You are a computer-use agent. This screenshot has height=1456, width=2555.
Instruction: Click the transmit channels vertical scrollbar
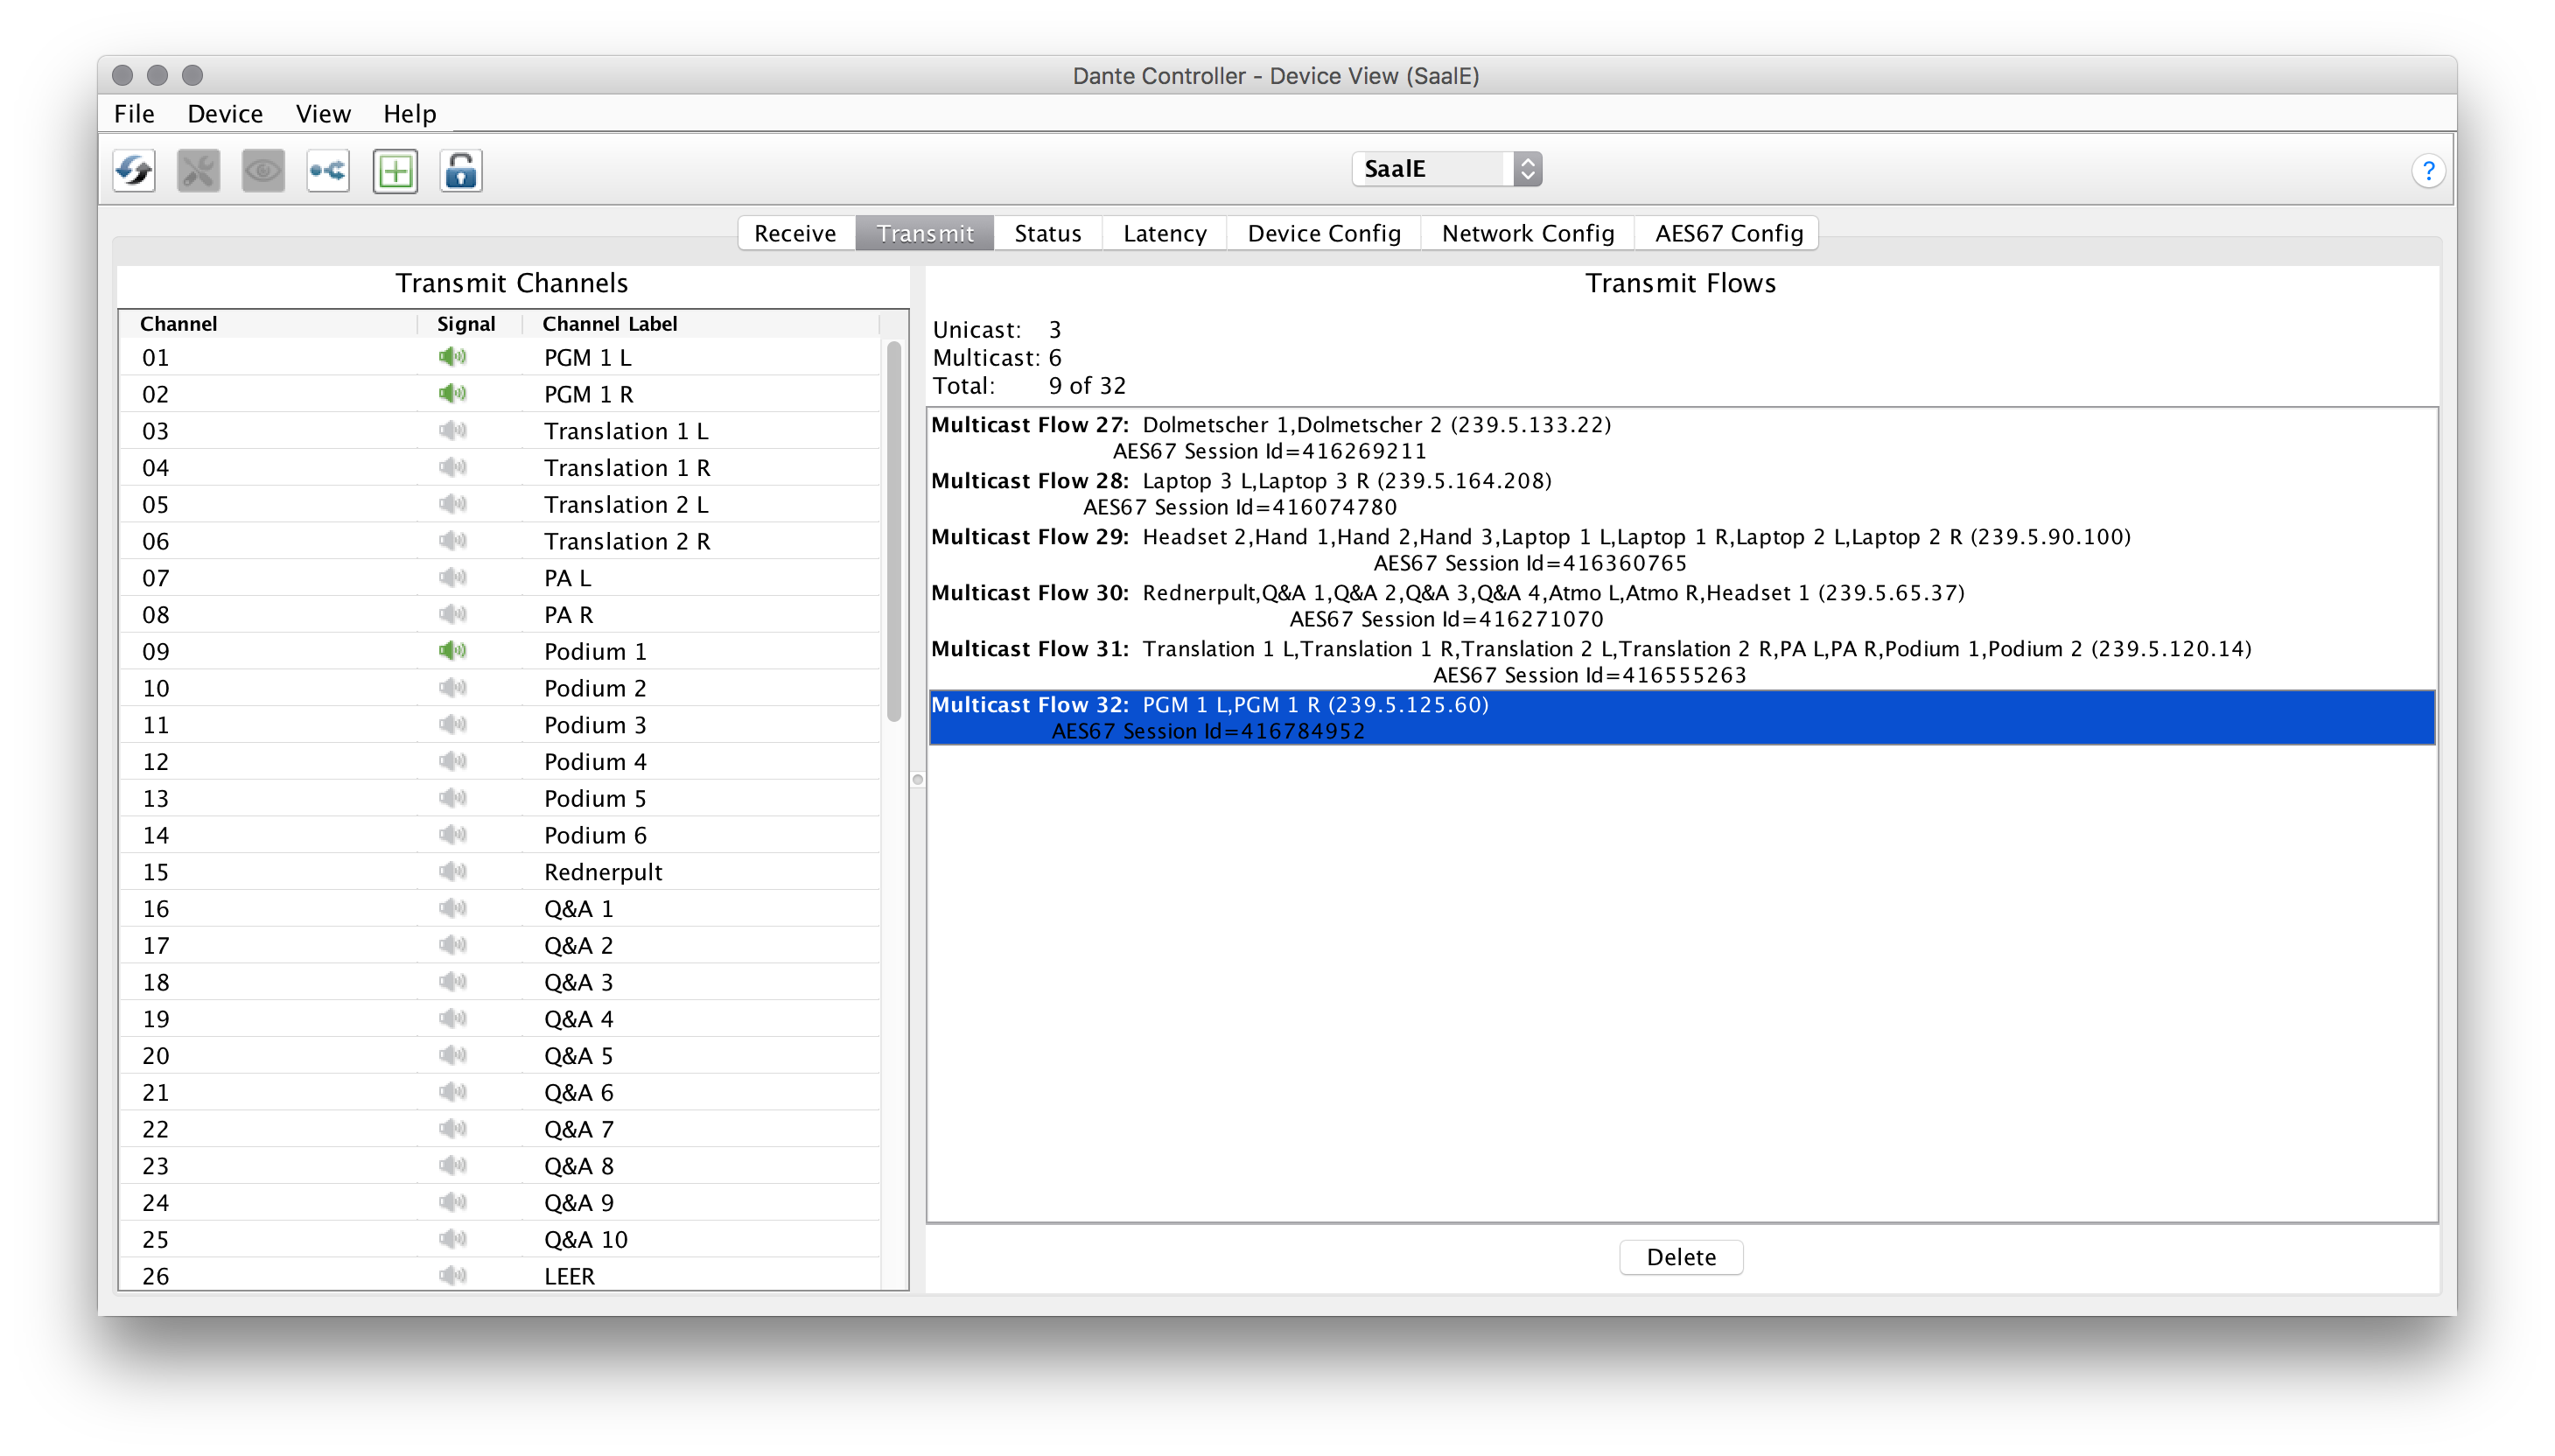click(894, 530)
